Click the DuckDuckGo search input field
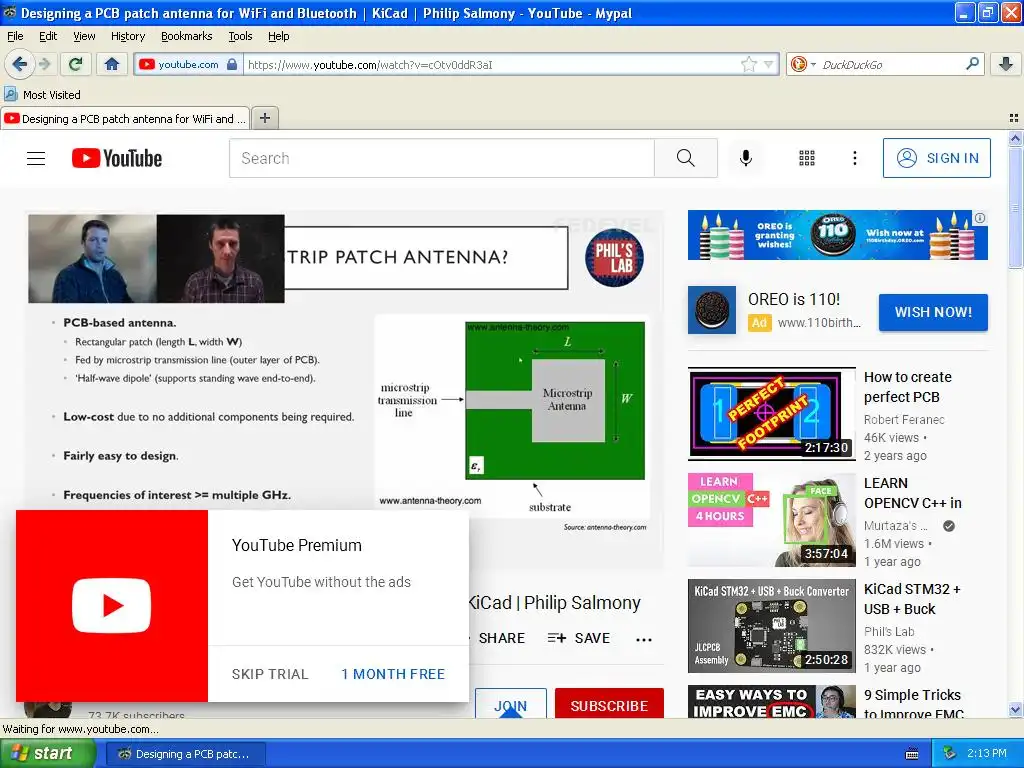Screen dimensions: 1024x768 (889, 64)
